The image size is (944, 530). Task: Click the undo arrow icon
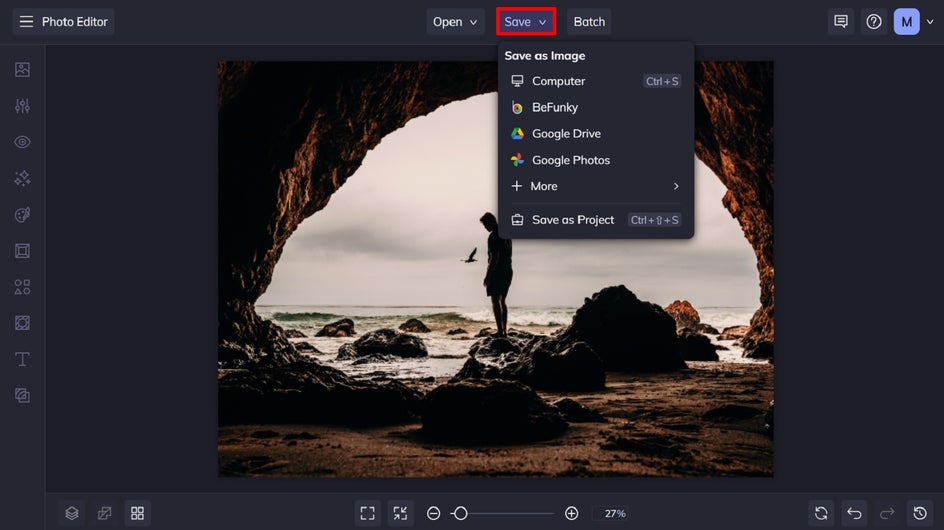[854, 513]
